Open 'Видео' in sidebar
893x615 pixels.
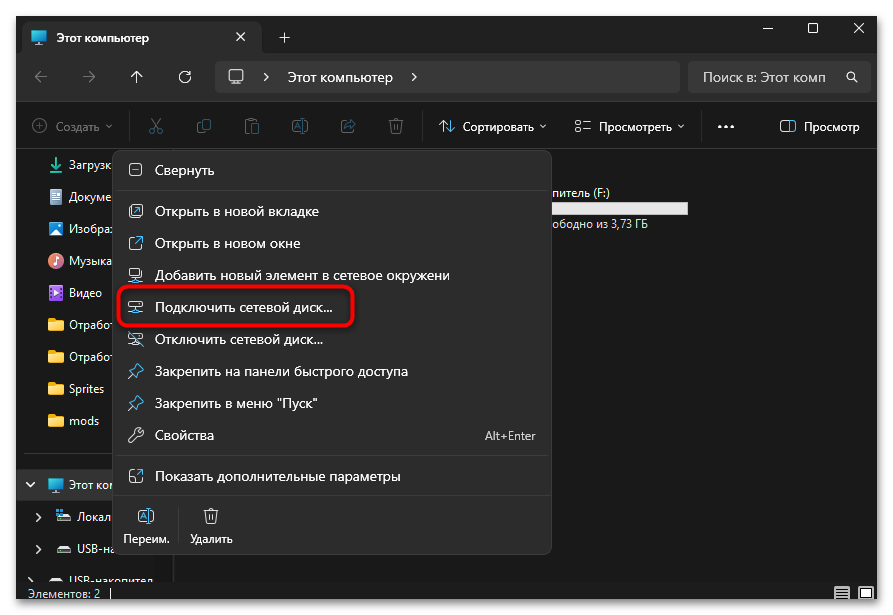tap(75, 293)
